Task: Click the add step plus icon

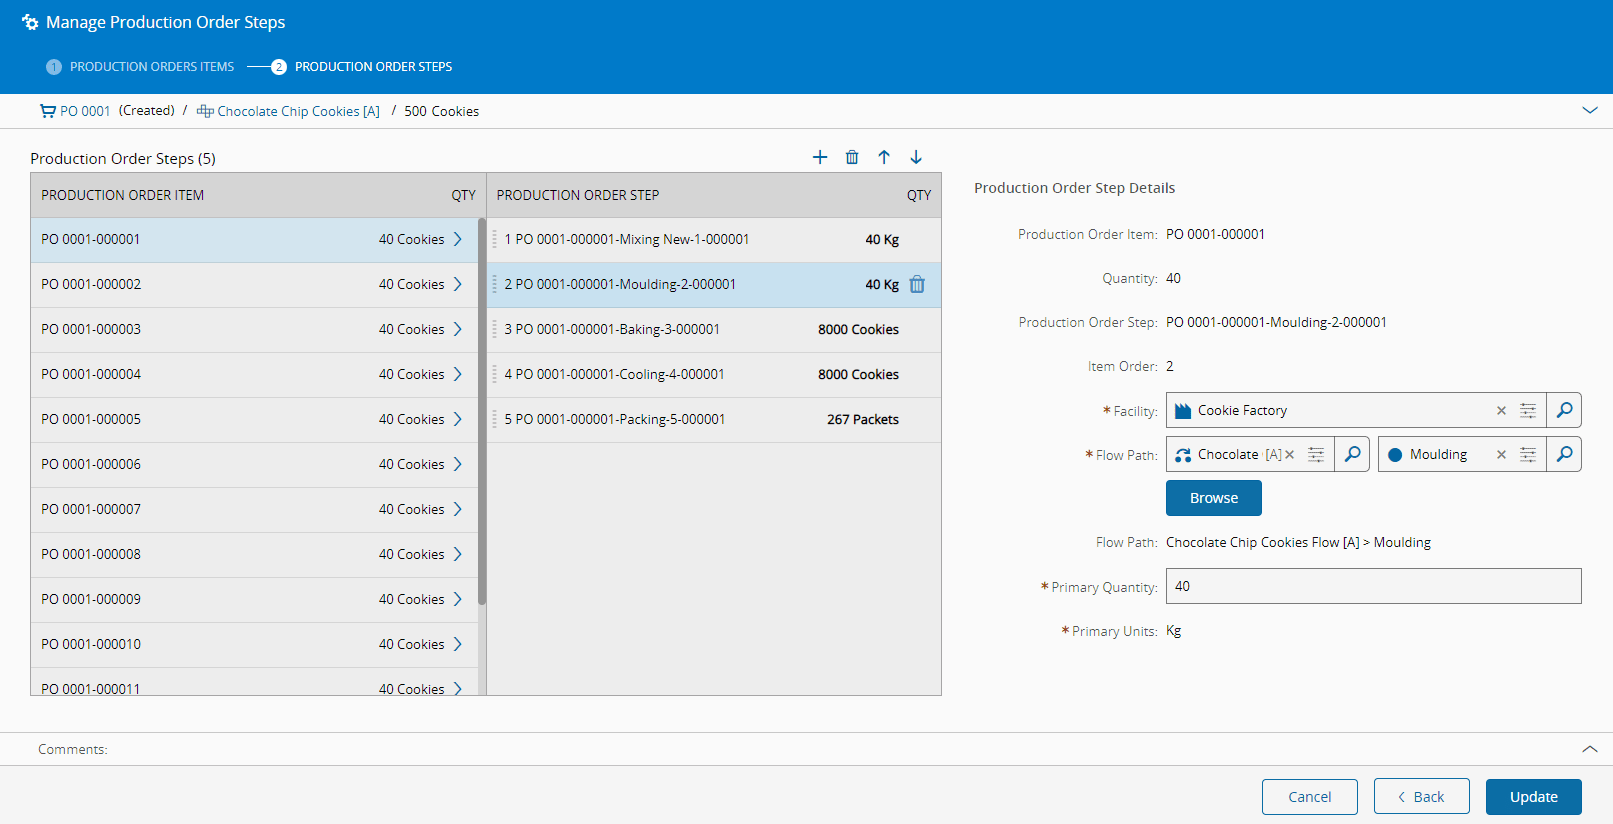Action: 820,157
